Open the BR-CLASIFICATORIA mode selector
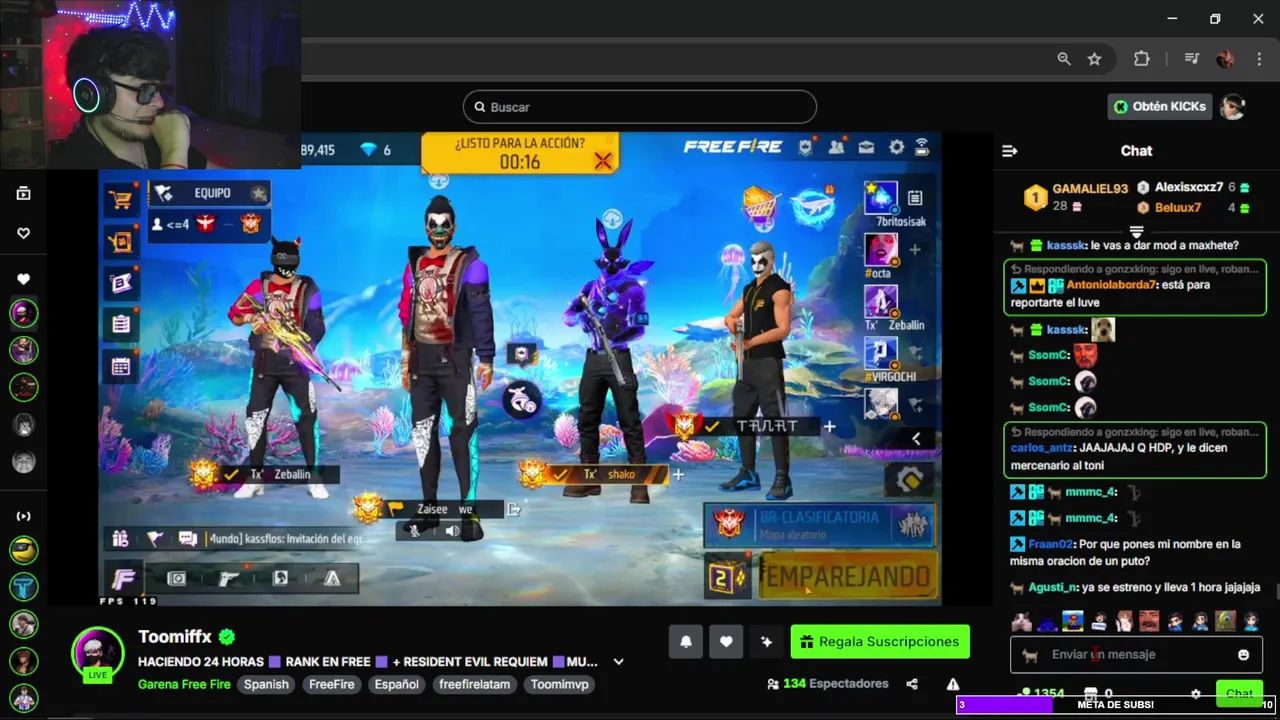The width and height of the screenshot is (1280, 720). [x=819, y=526]
